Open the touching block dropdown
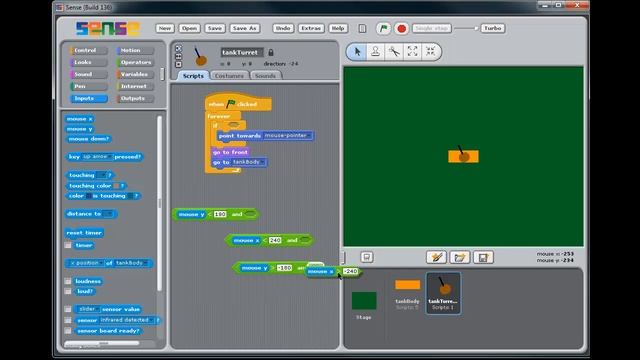This screenshot has width=640, height=360. [x=101, y=175]
